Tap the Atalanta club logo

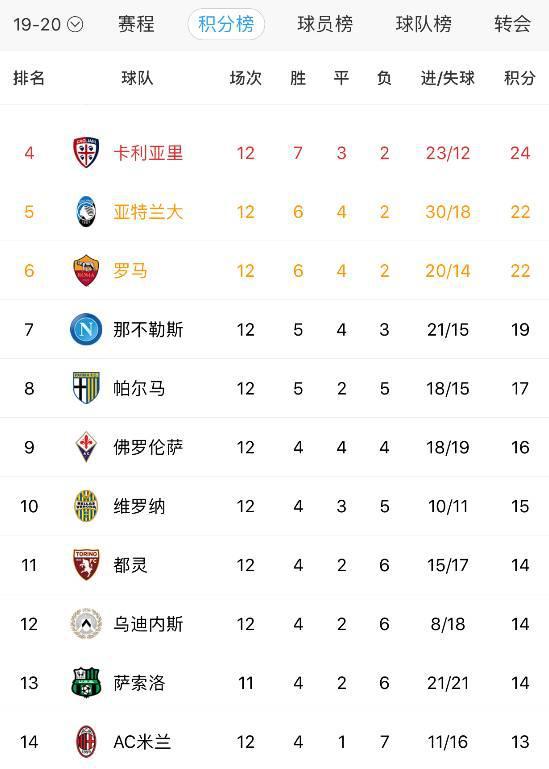point(86,211)
